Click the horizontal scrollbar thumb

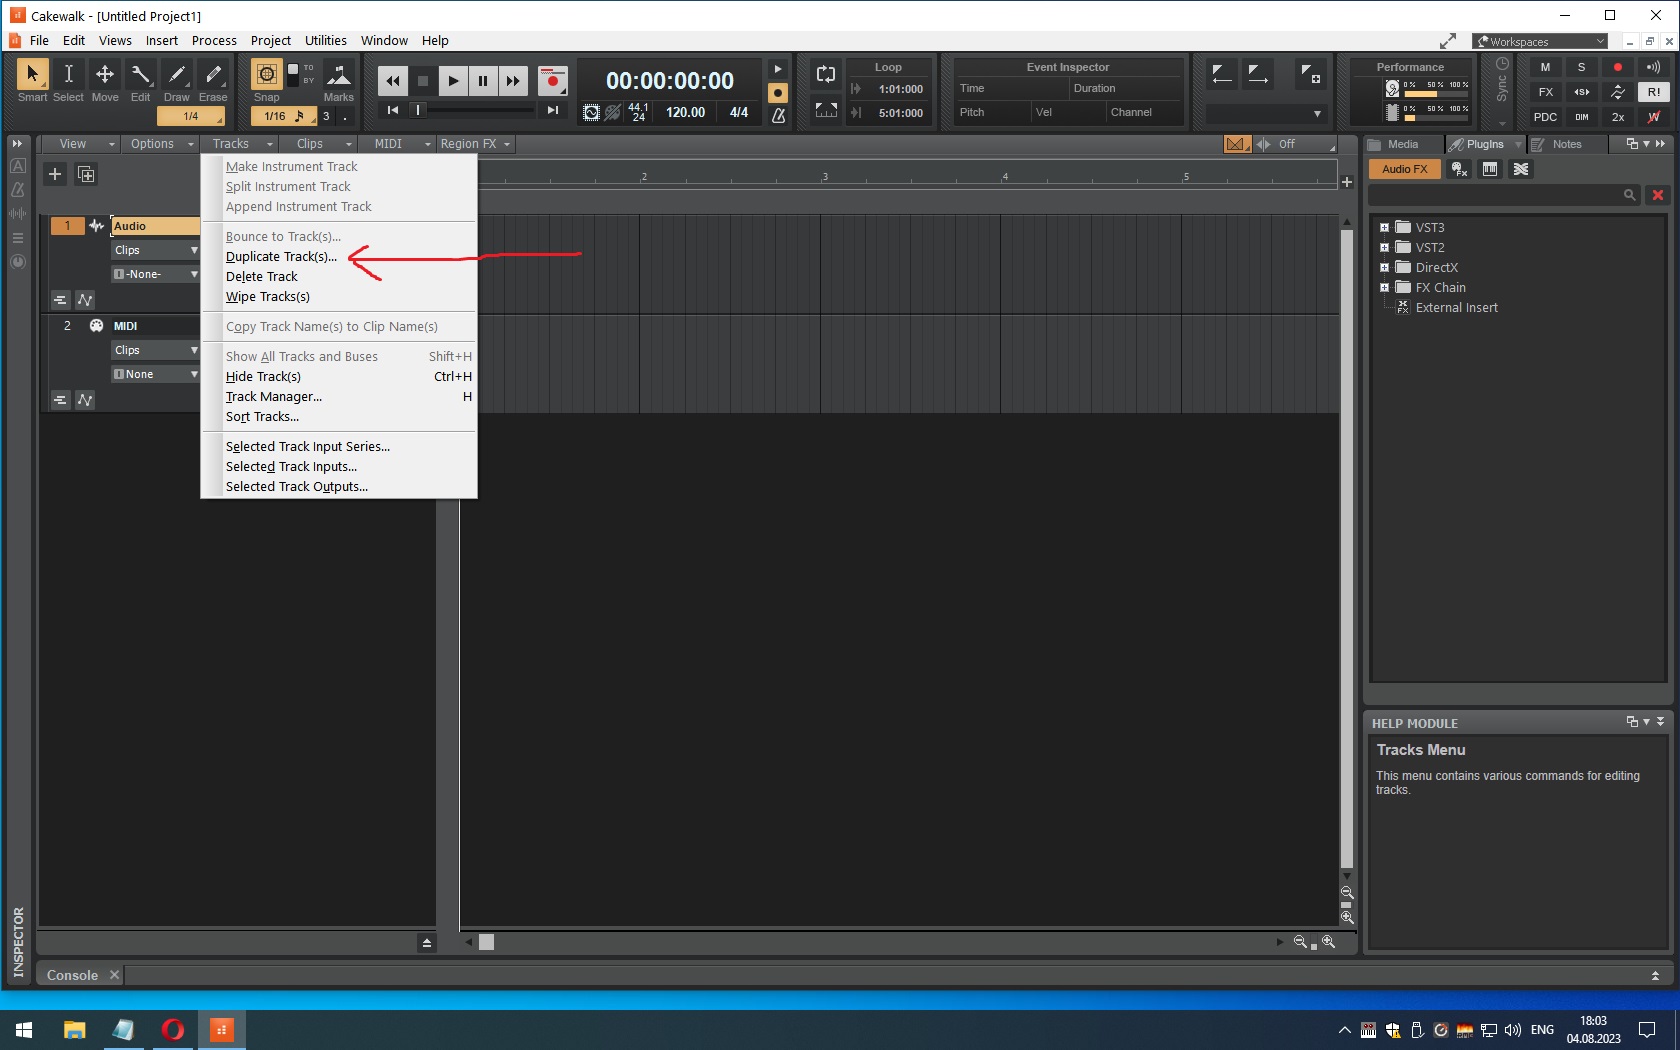tap(486, 942)
